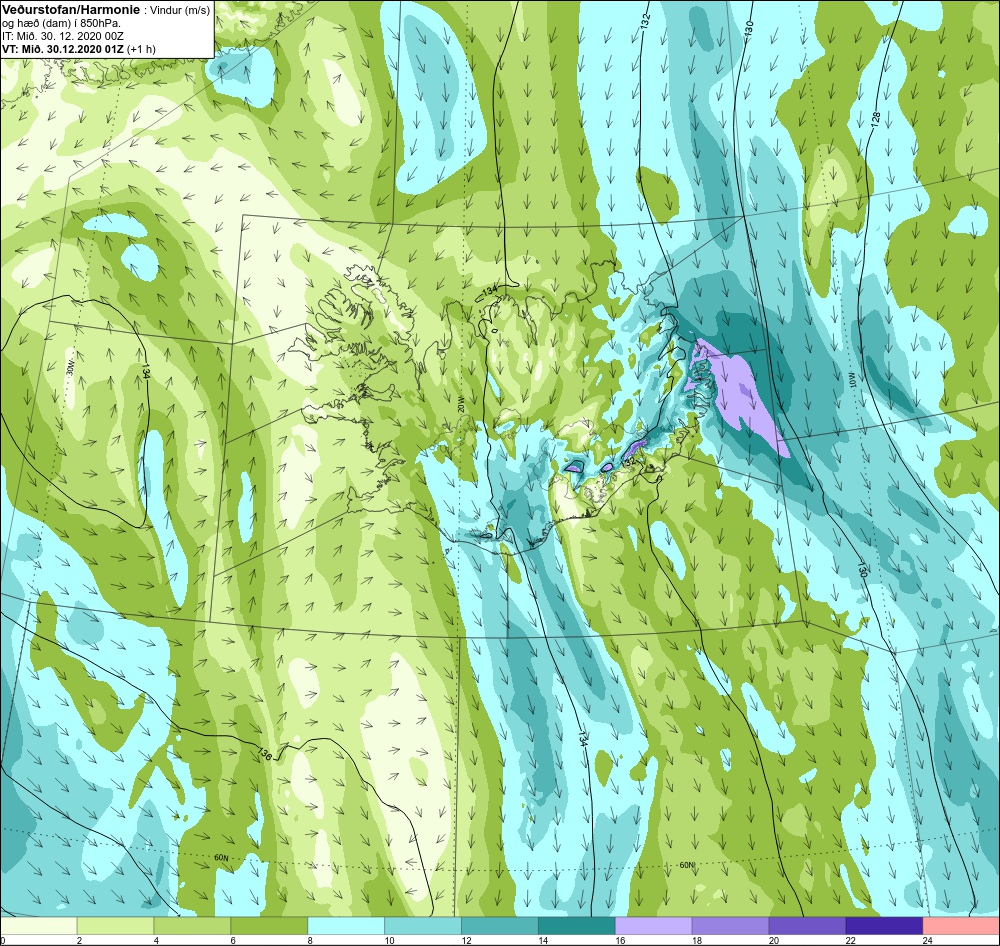Click the 20W longitude label
Viewport: 1000px width, 946px height.
pos(460,405)
